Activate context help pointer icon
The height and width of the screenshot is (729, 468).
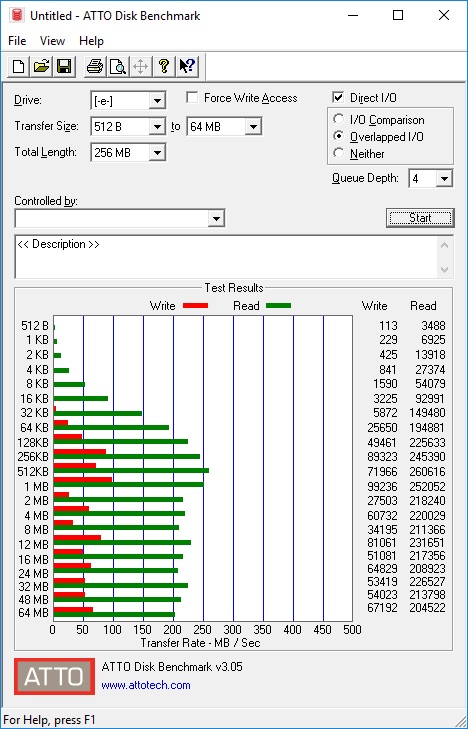(187, 66)
